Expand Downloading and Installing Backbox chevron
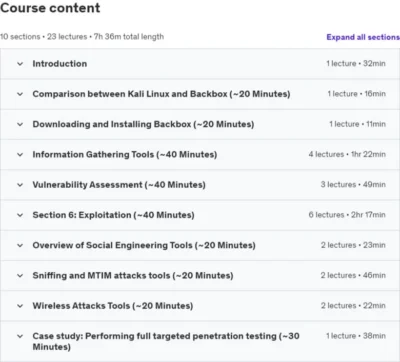Screen dimensions: 400x362 click(20, 124)
